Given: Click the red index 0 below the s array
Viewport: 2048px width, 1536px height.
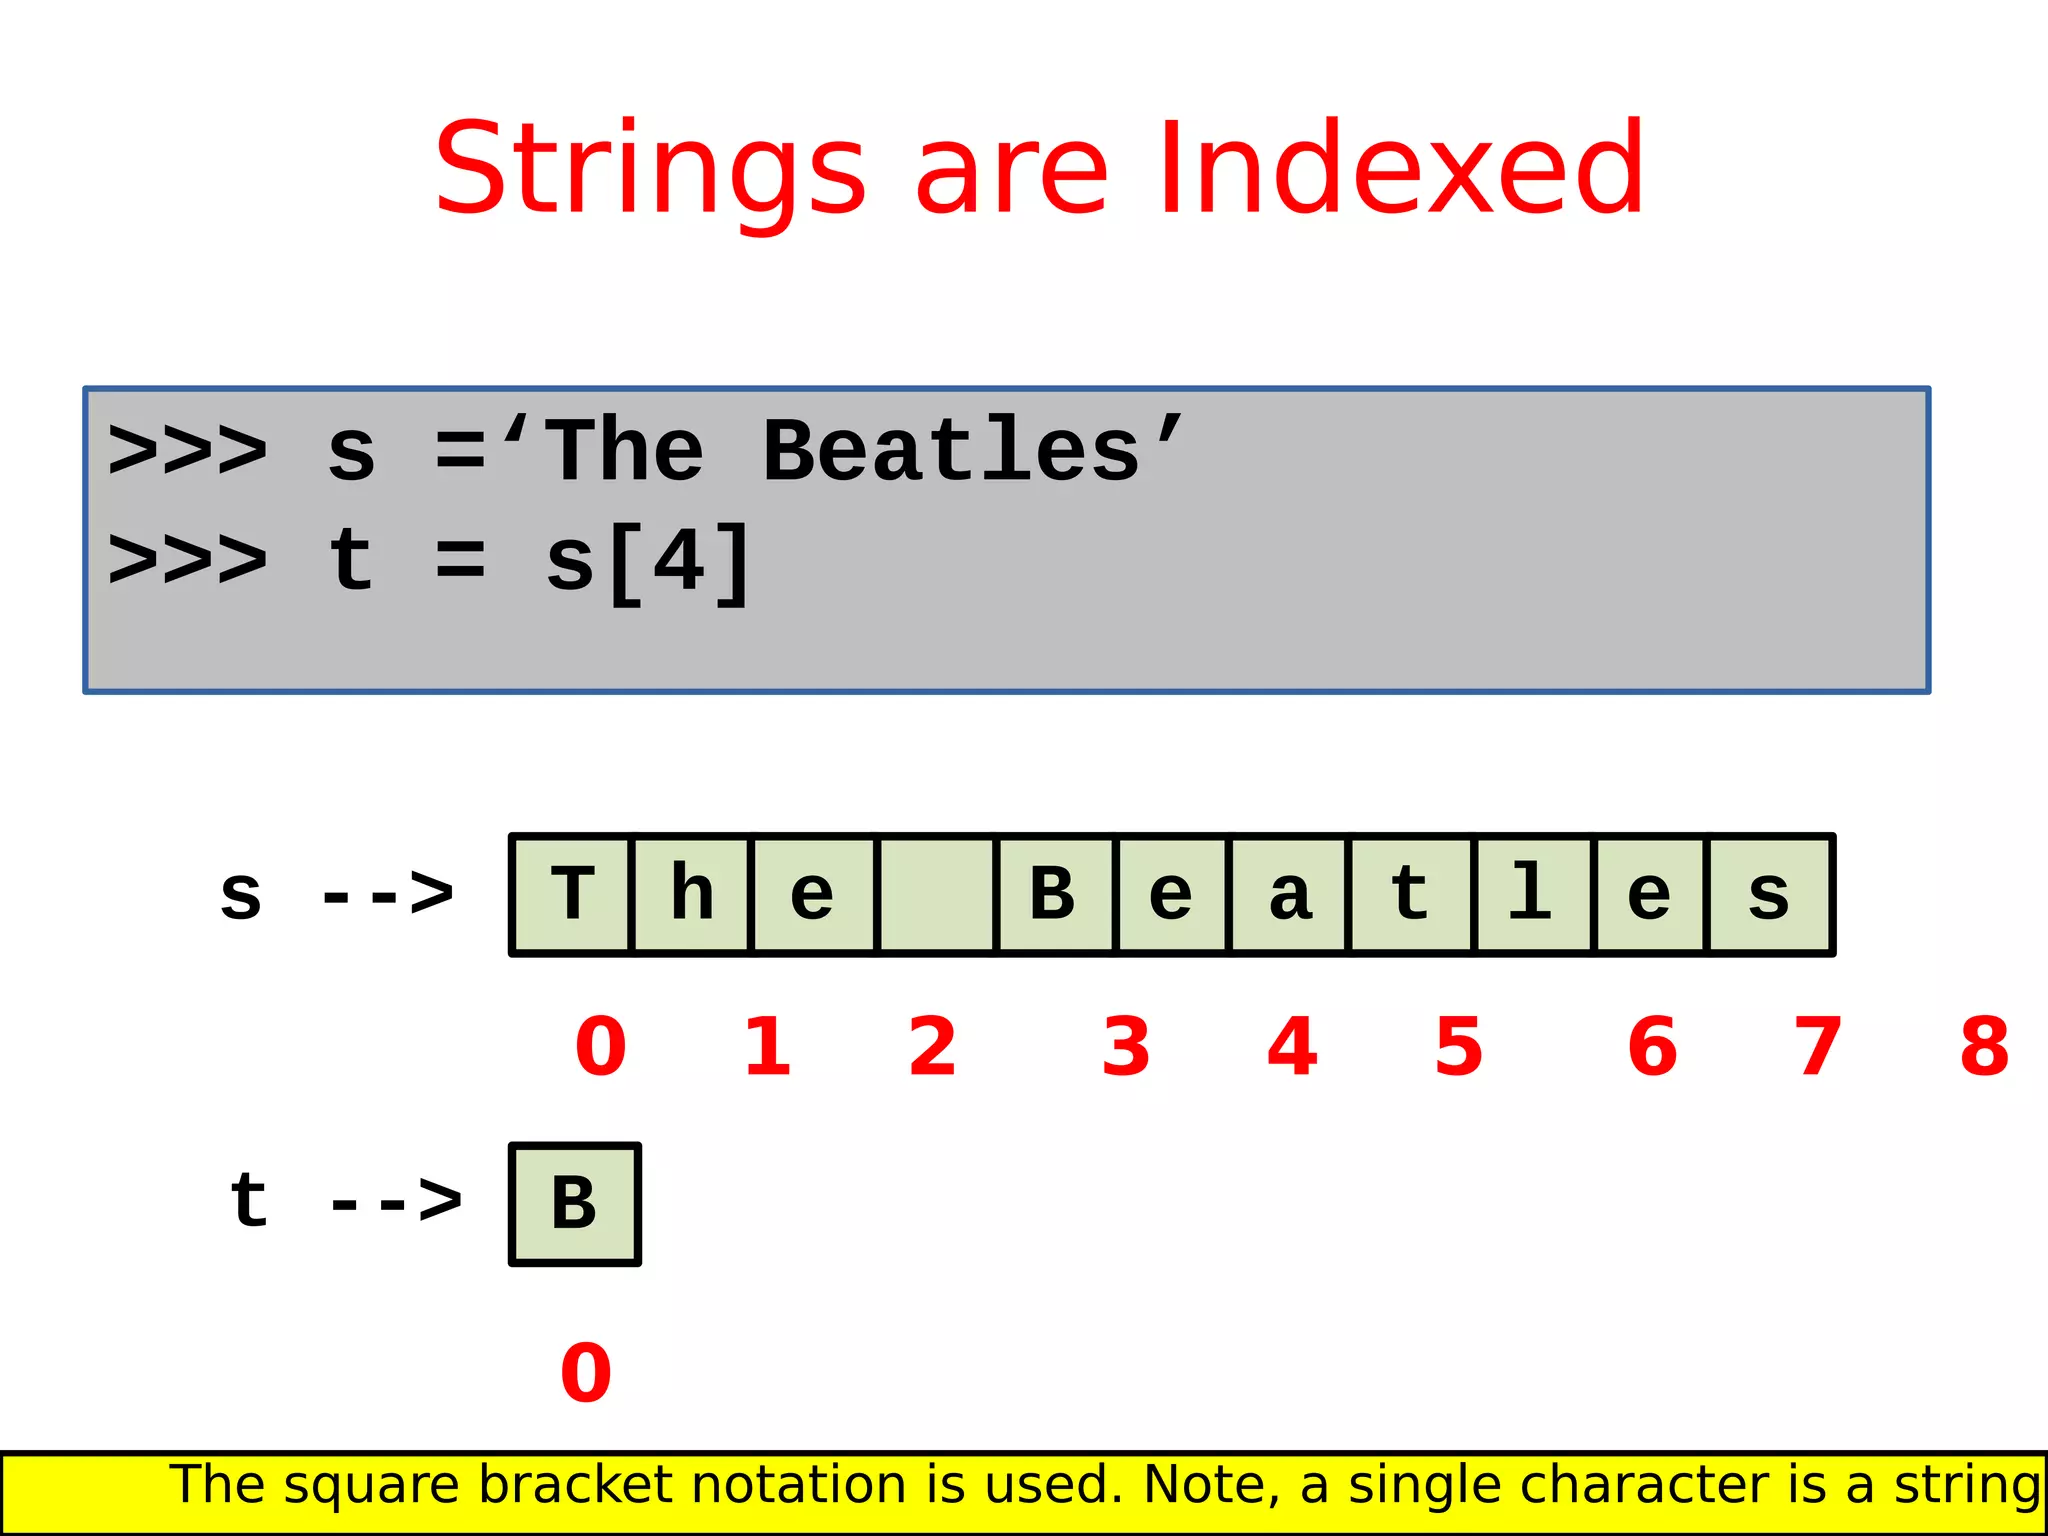Looking at the screenshot, I should click(601, 1047).
